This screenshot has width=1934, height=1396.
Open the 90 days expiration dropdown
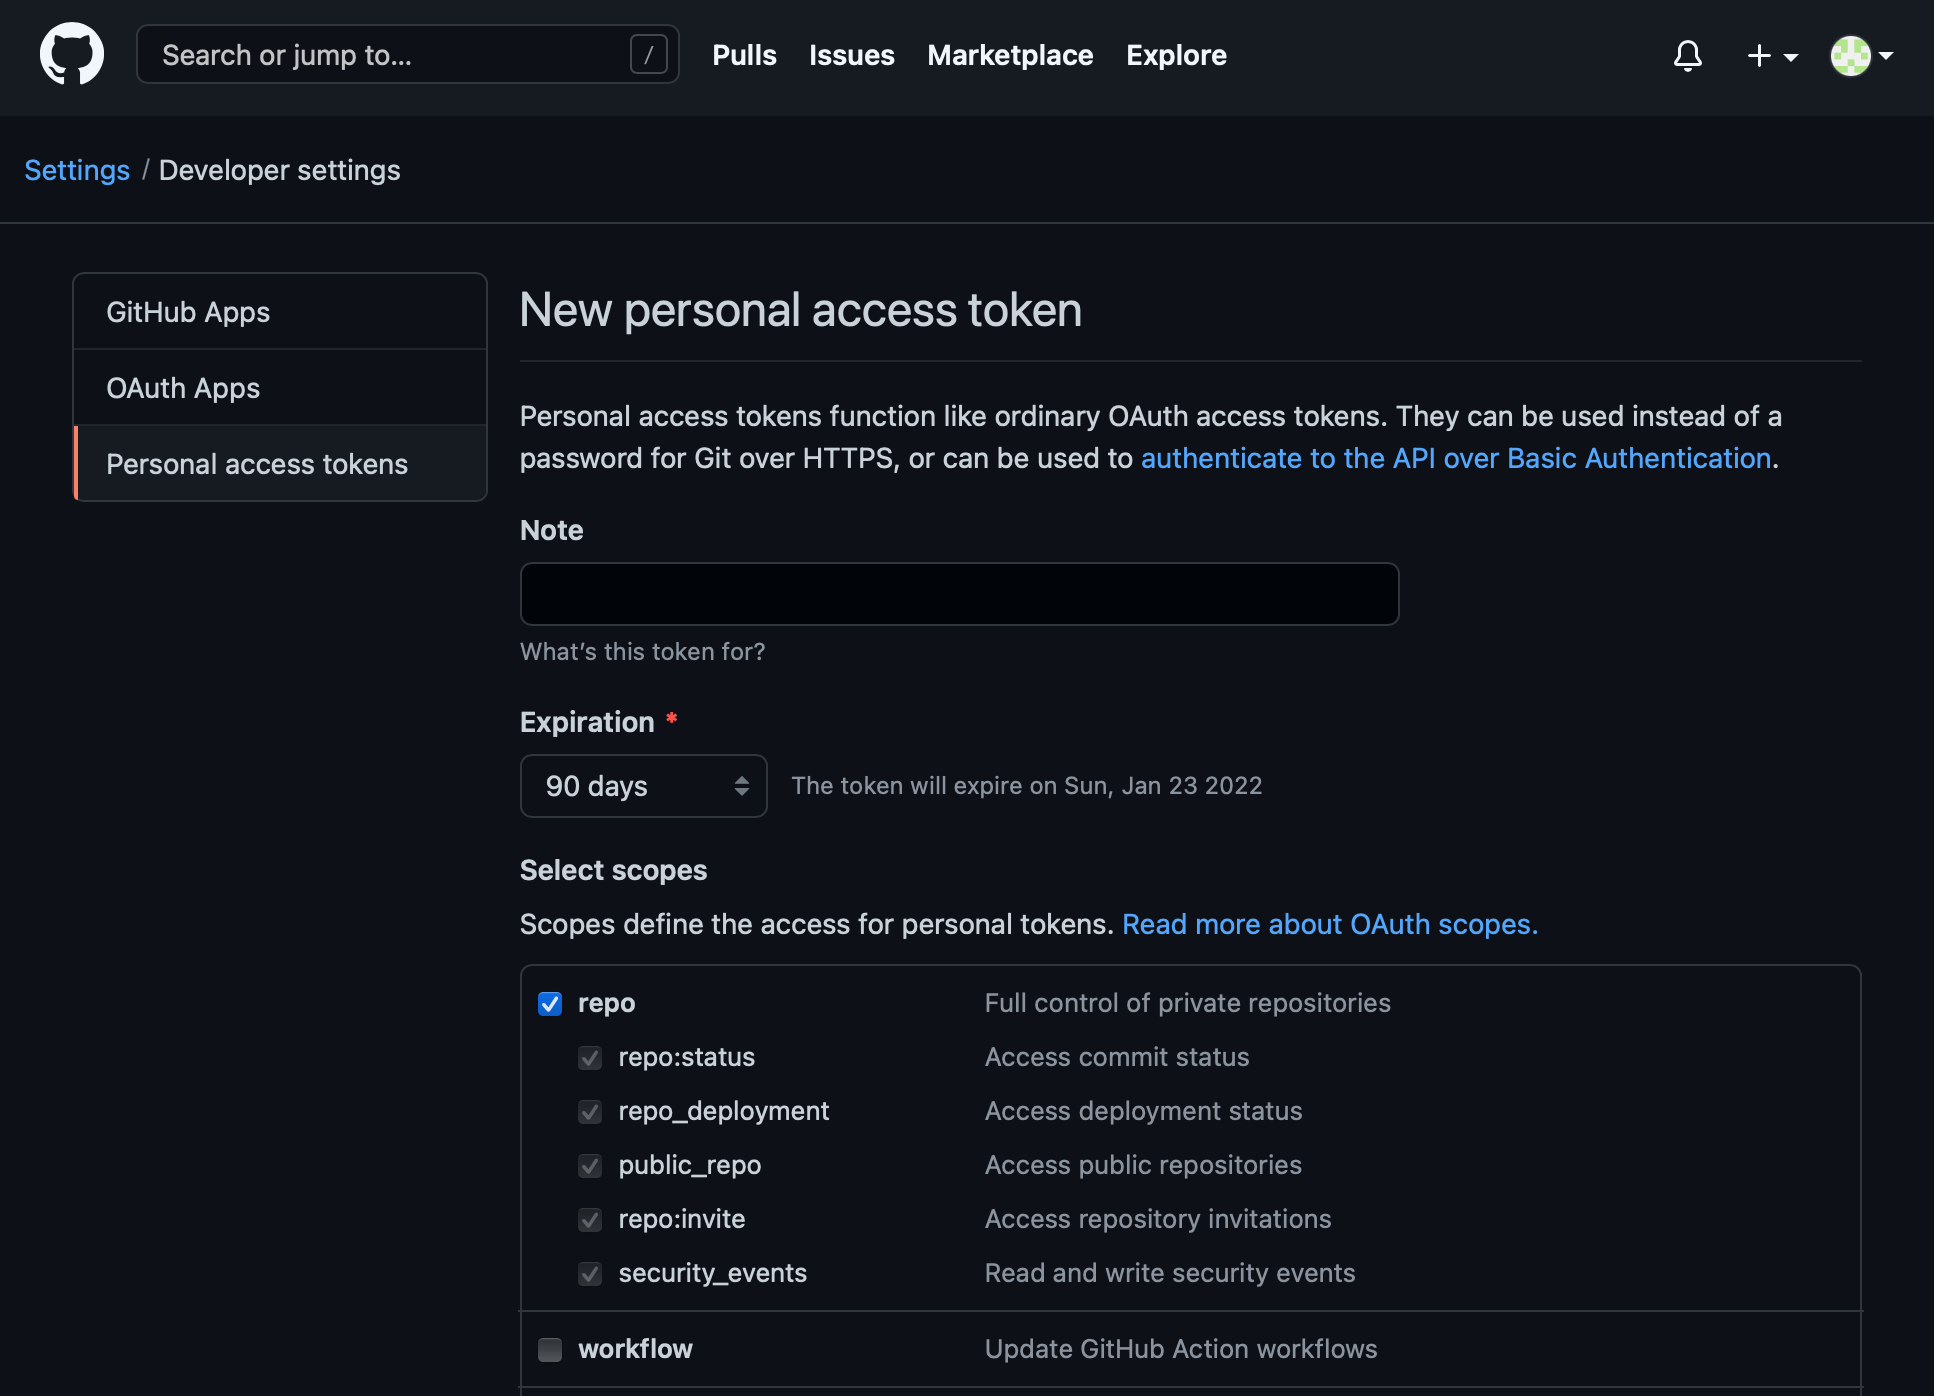coord(643,786)
